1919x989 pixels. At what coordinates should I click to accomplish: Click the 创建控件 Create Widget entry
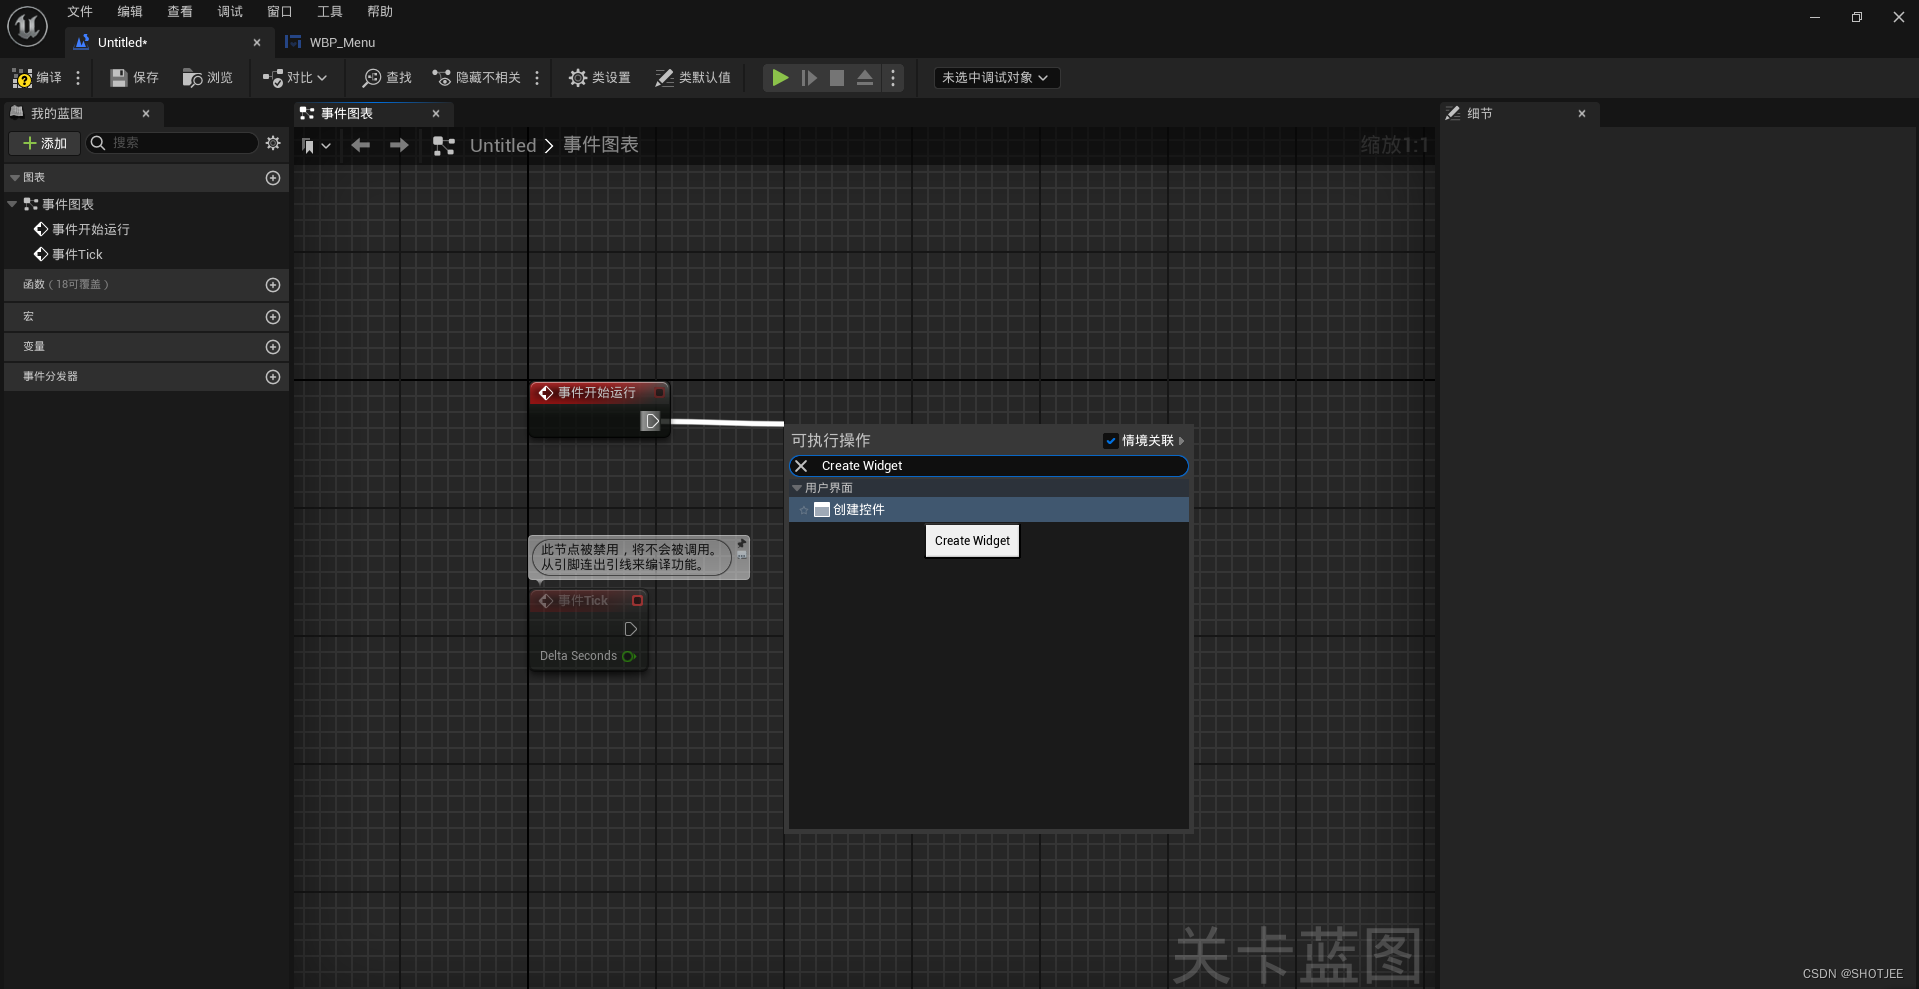tap(855, 510)
